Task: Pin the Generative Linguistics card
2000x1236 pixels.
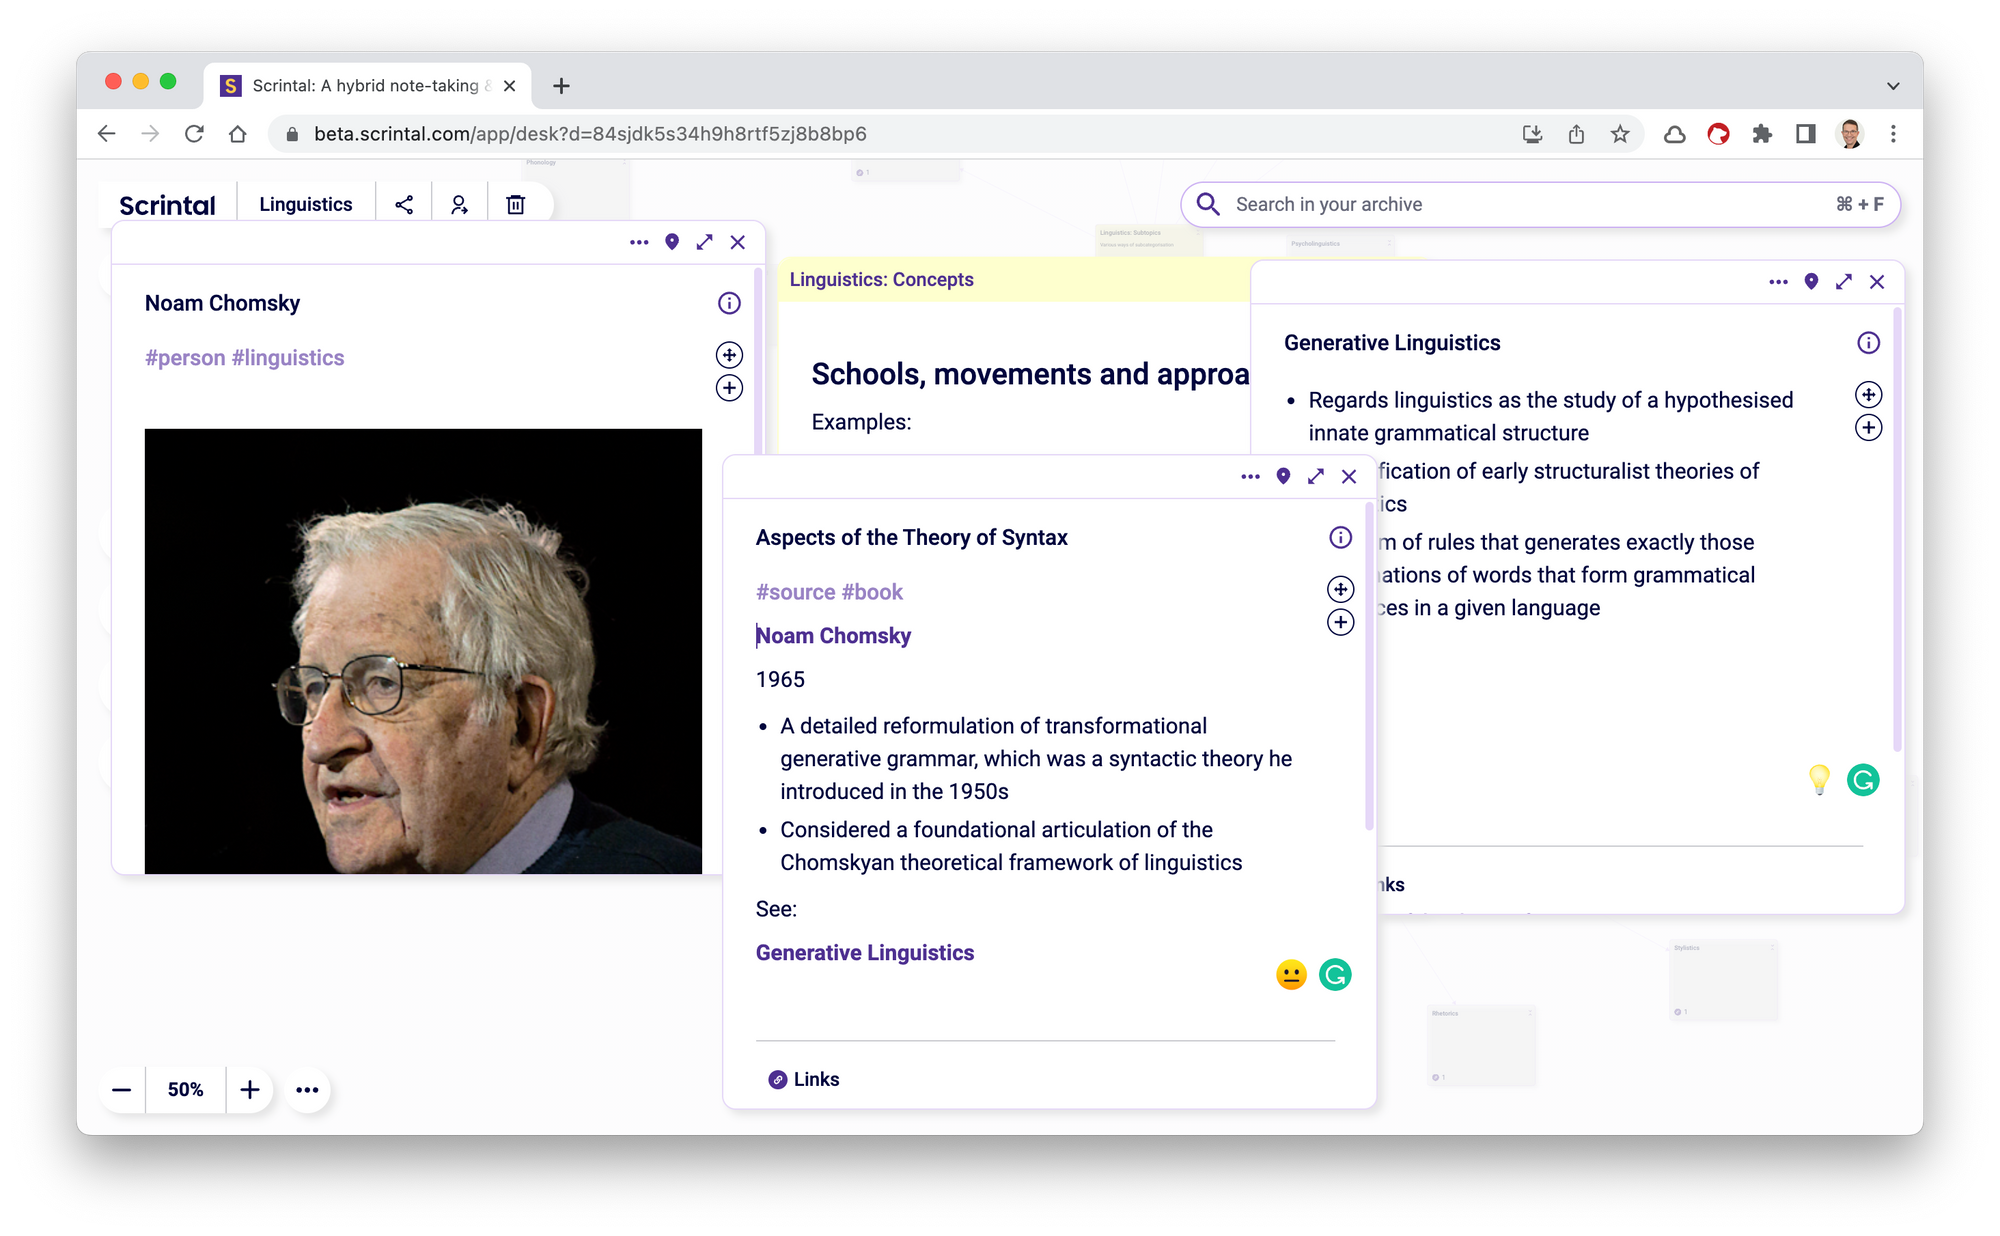Action: tap(1811, 282)
